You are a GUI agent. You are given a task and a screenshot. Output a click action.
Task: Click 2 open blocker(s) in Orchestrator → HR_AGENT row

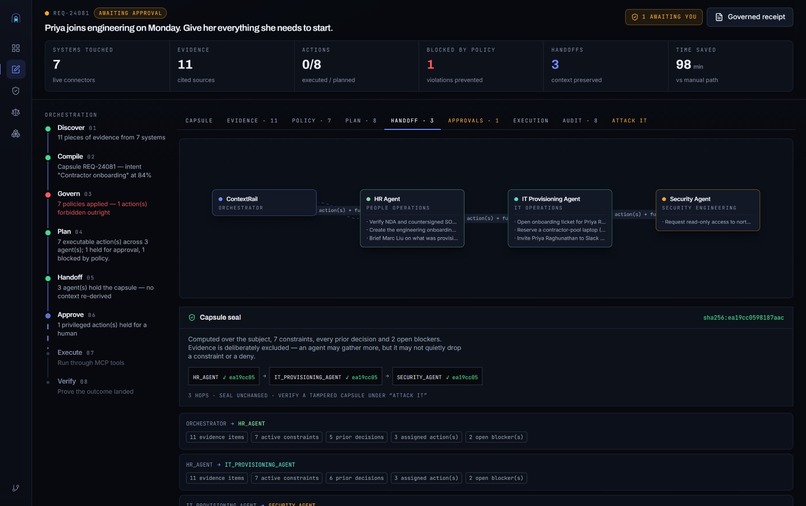(496, 437)
